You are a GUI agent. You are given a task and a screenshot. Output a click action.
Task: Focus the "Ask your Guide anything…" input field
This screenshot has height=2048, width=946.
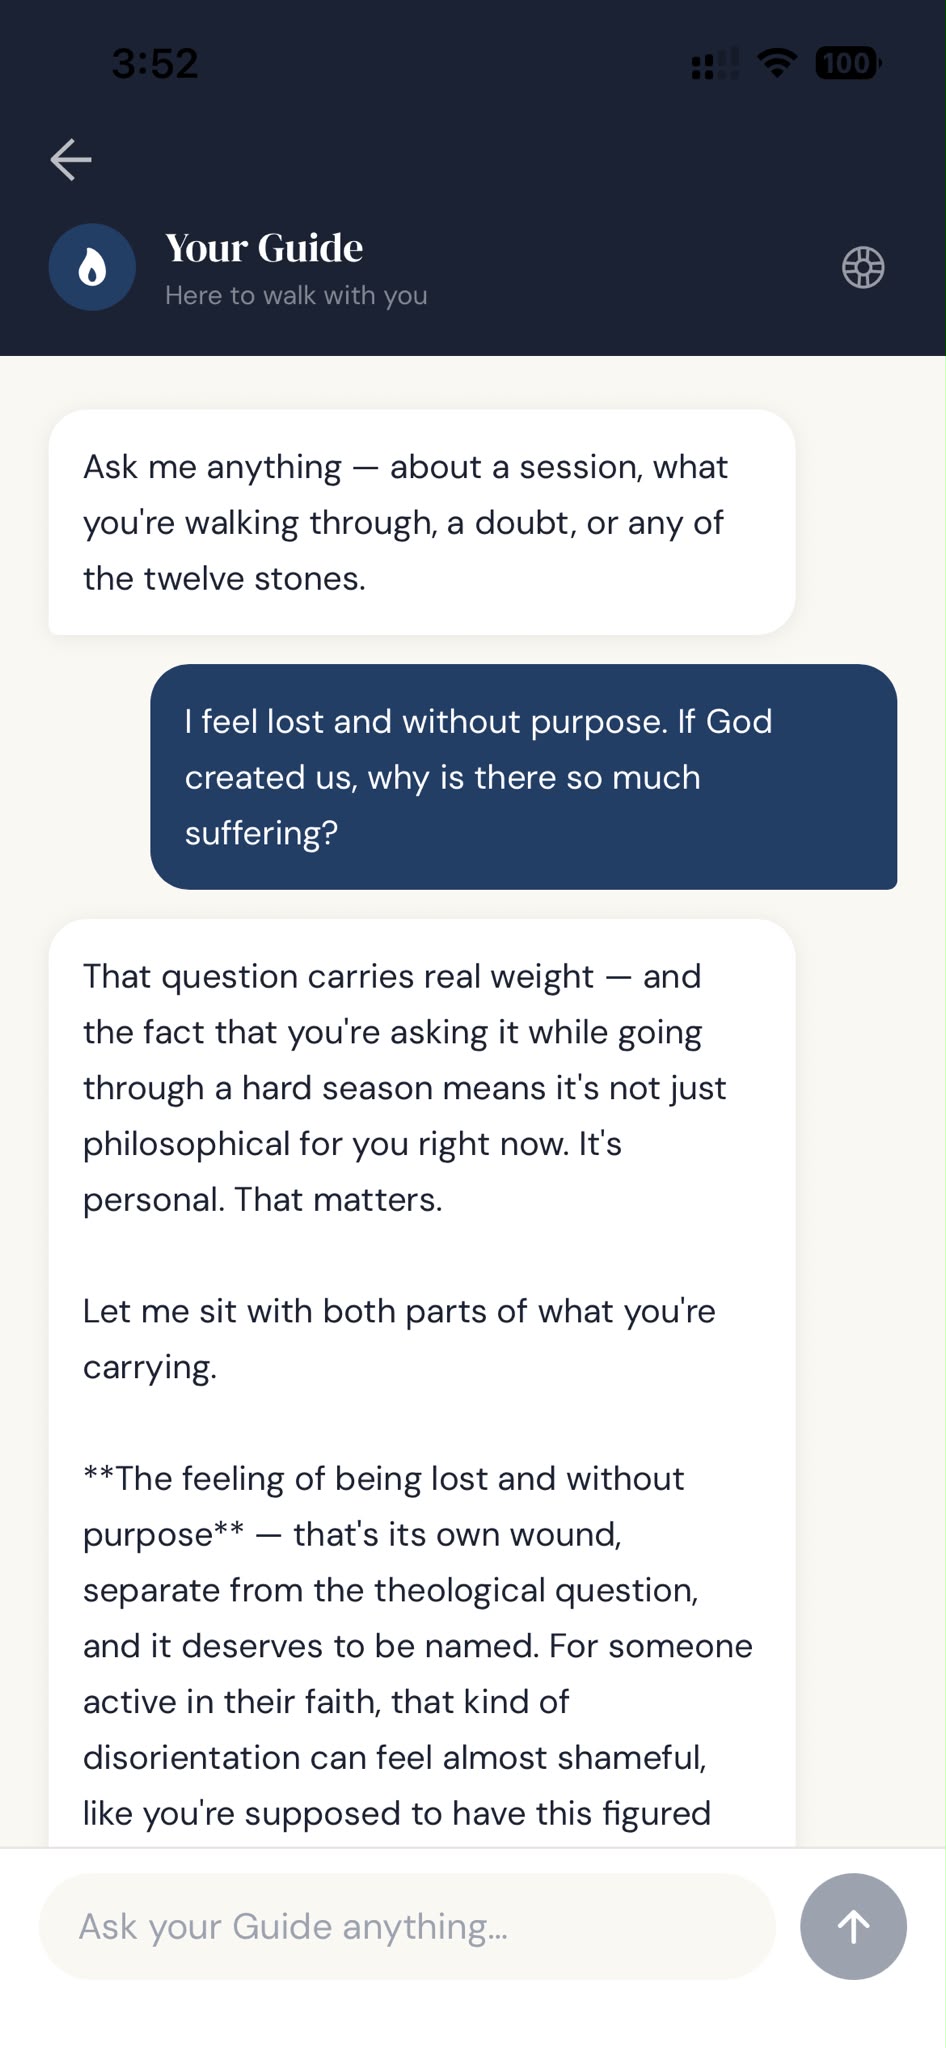click(x=407, y=1926)
